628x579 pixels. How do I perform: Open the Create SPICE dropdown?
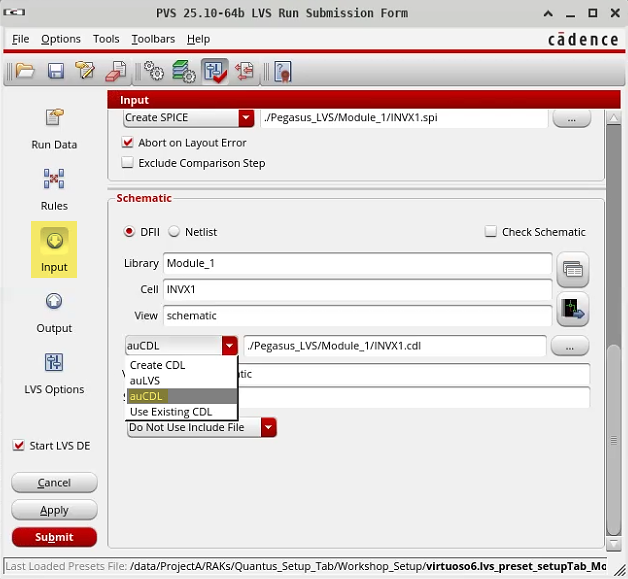point(188,118)
